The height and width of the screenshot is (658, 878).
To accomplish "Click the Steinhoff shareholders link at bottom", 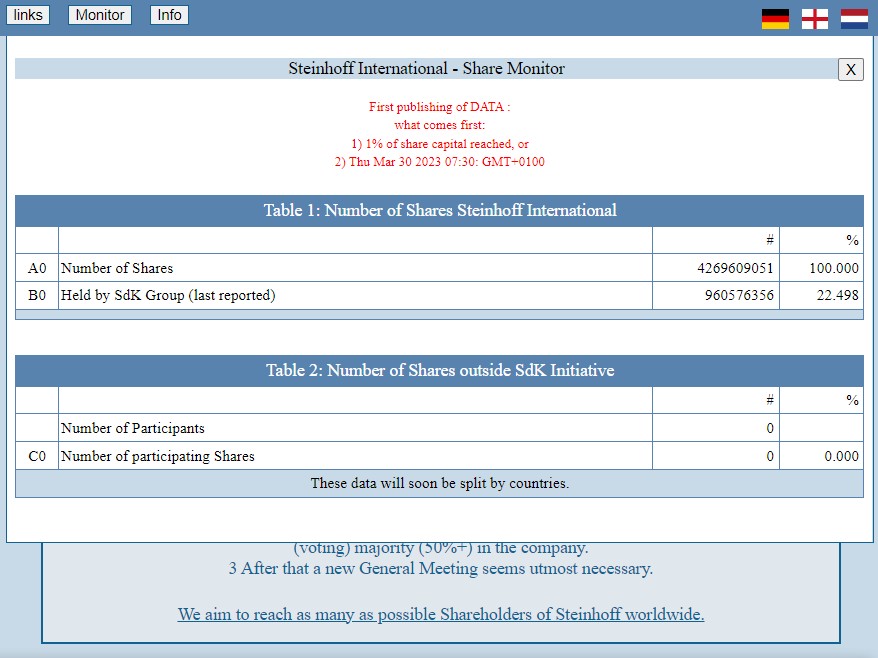I will click(439, 613).
